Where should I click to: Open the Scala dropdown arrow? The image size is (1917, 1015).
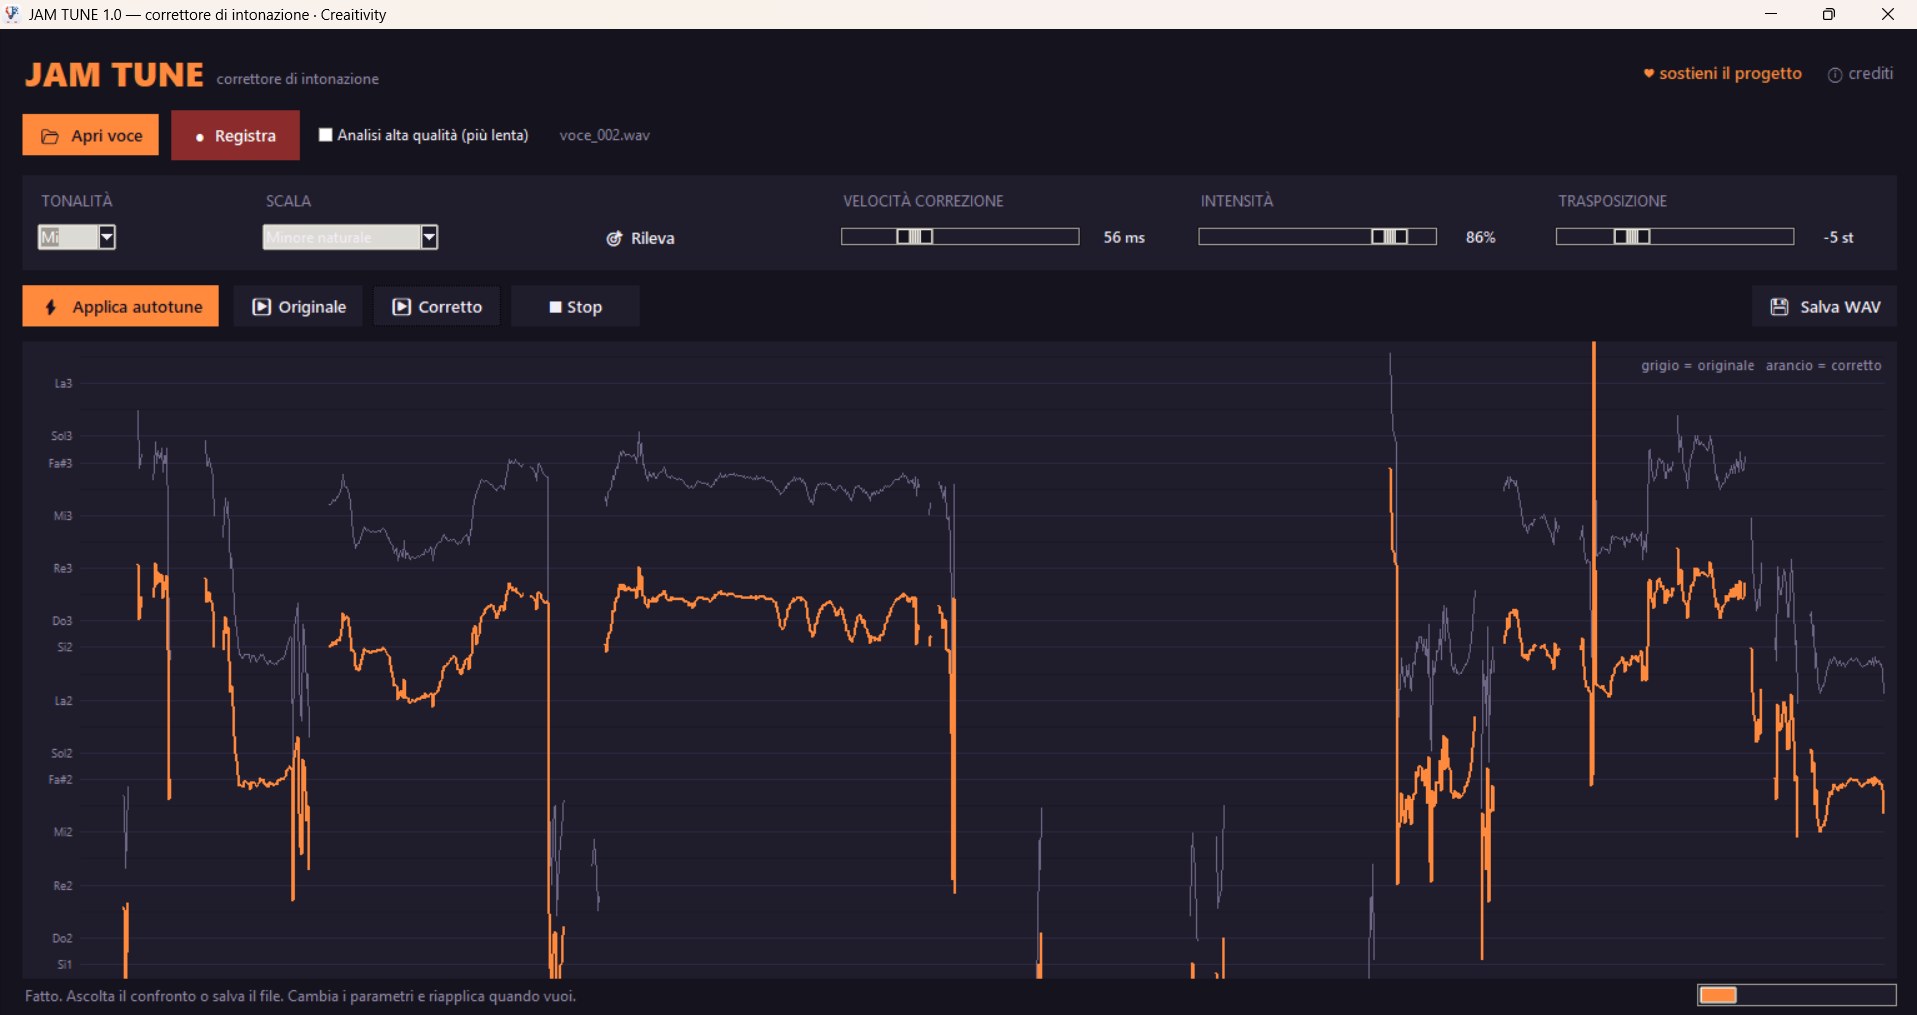[x=429, y=237]
